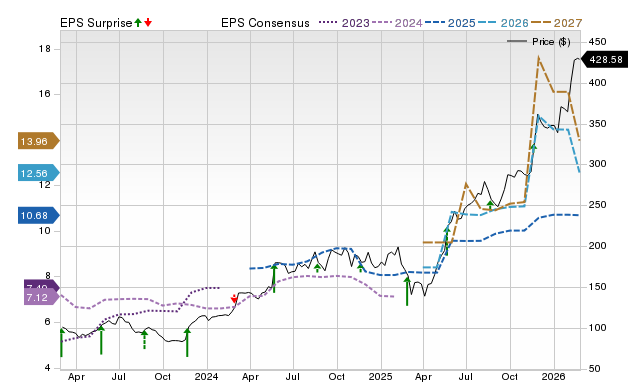Click the left axis label '4'
The width and height of the screenshot is (640, 382).
click(x=48, y=368)
